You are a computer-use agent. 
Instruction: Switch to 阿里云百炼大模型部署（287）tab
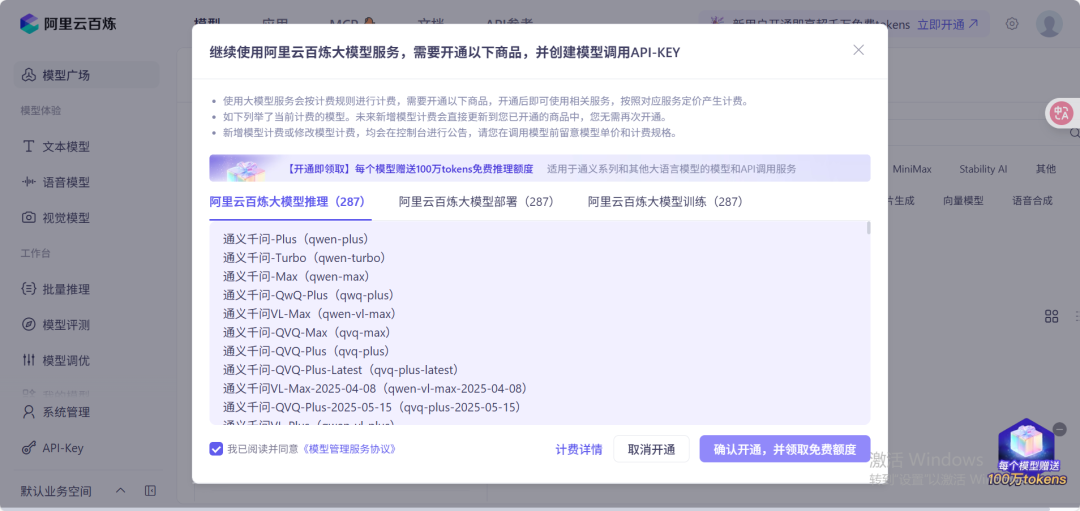[477, 202]
